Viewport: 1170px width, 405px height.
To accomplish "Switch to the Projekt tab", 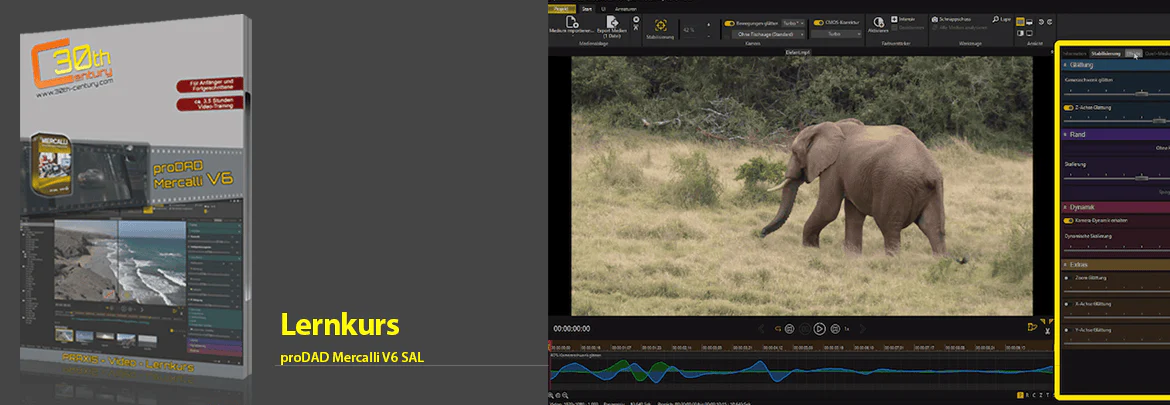I will point(562,9).
